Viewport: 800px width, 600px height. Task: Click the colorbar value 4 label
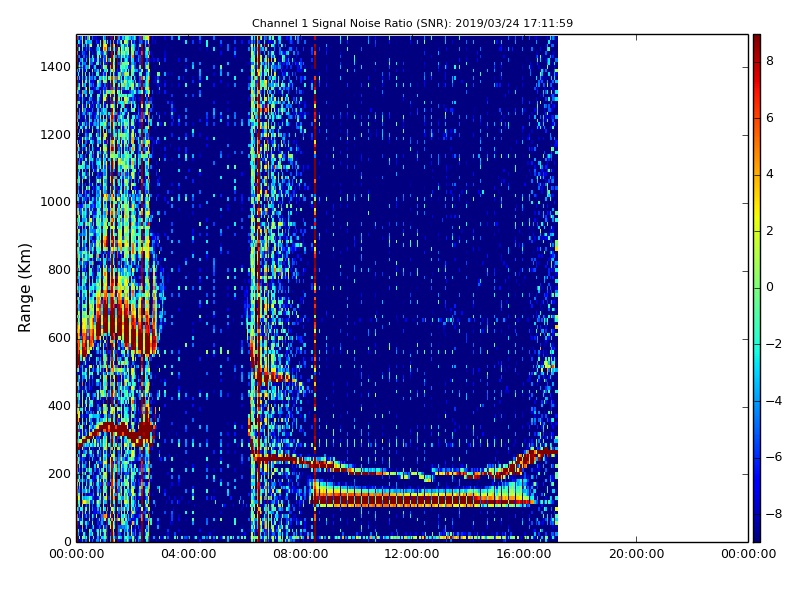click(770, 174)
